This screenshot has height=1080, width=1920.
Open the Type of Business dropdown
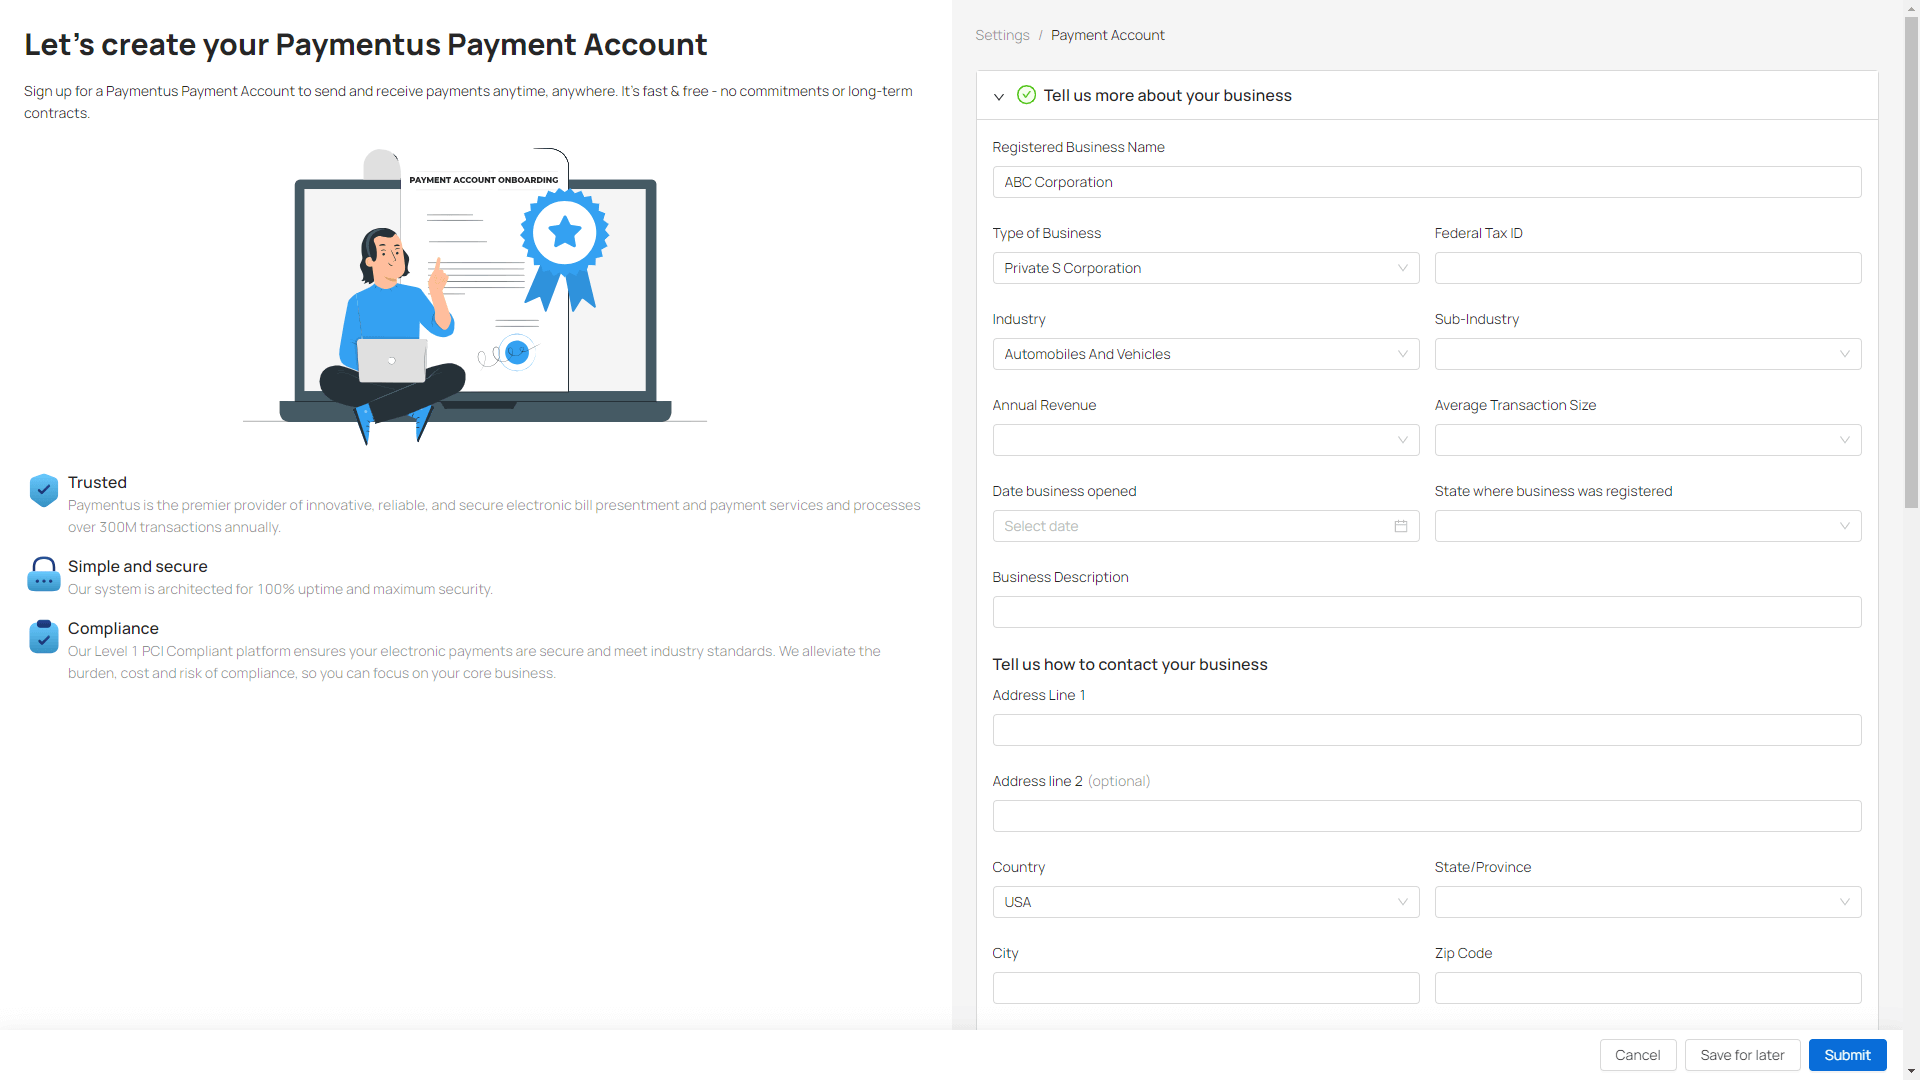1205,268
